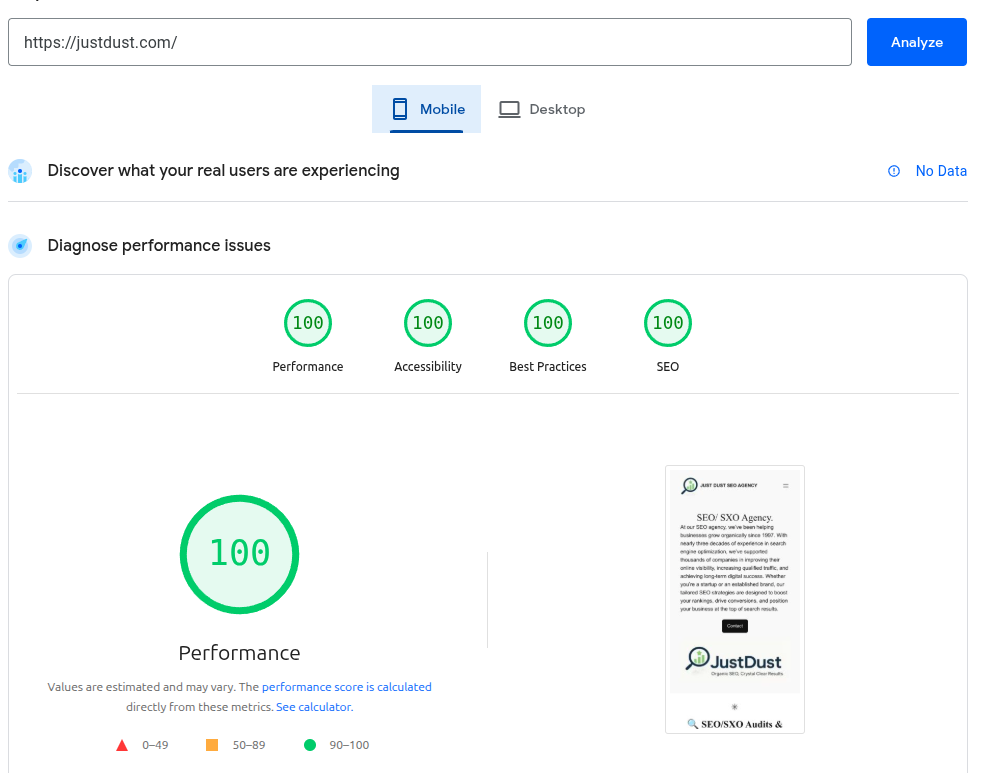Click the No Data link
Image resolution: width=985 pixels, height=773 pixels.
[x=941, y=171]
